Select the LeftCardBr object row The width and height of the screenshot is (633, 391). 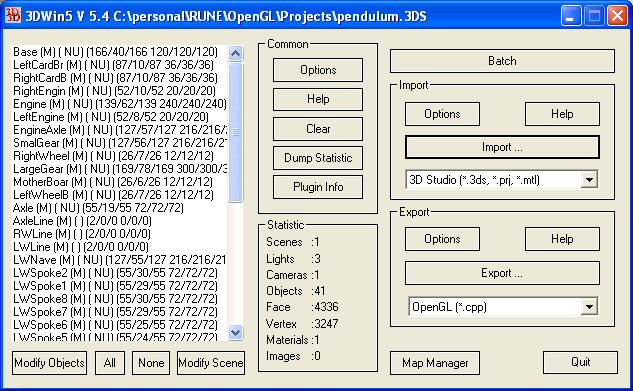coord(119,65)
